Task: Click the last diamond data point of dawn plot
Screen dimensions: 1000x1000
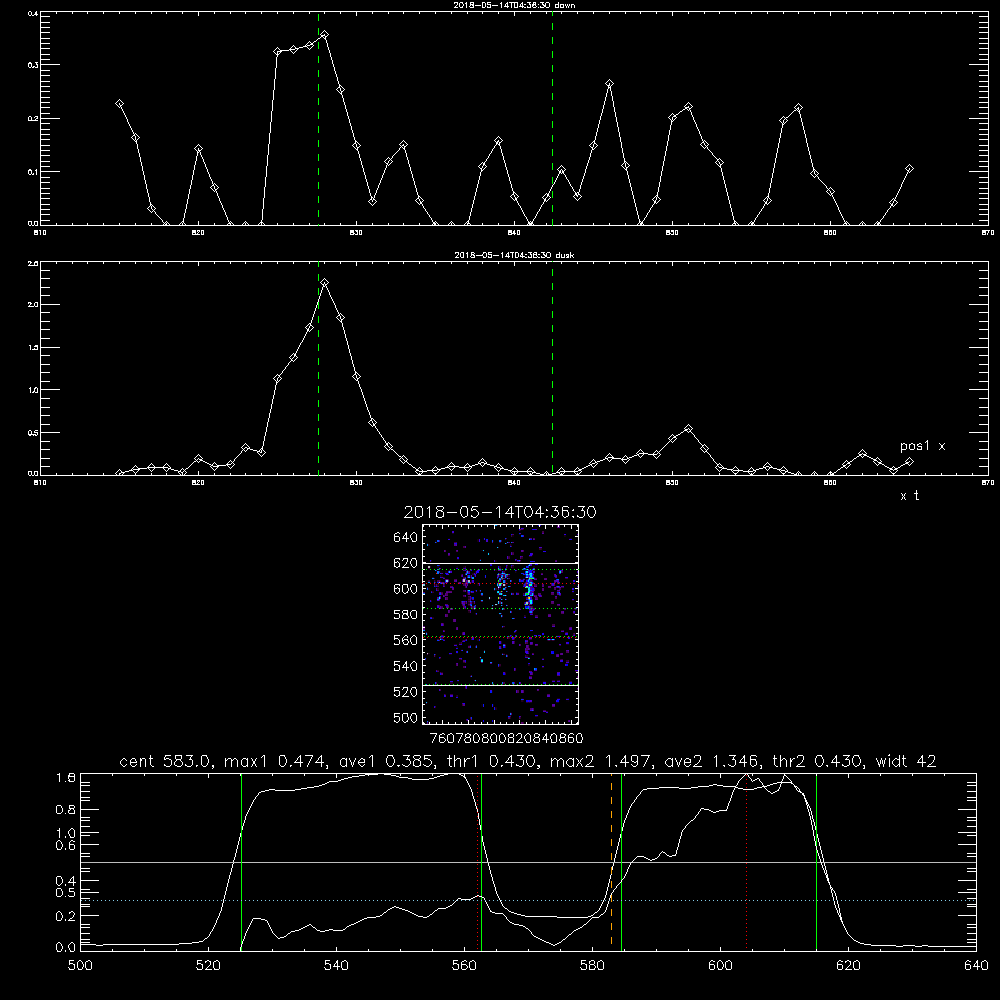Action: pos(909,169)
